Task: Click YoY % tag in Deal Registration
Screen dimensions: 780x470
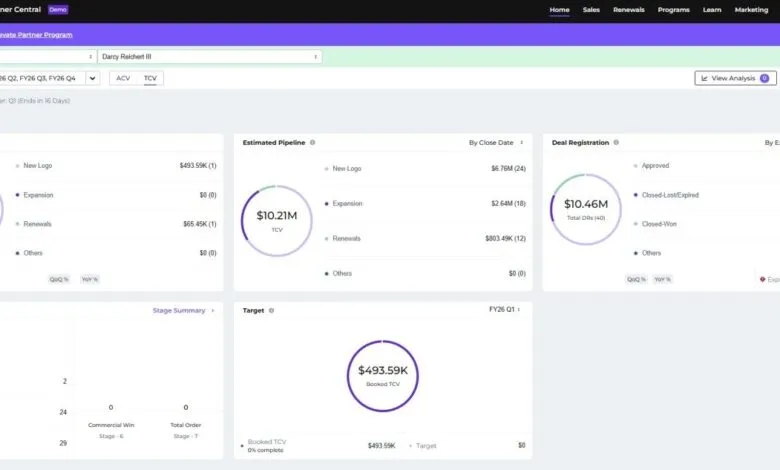Action: click(x=662, y=280)
